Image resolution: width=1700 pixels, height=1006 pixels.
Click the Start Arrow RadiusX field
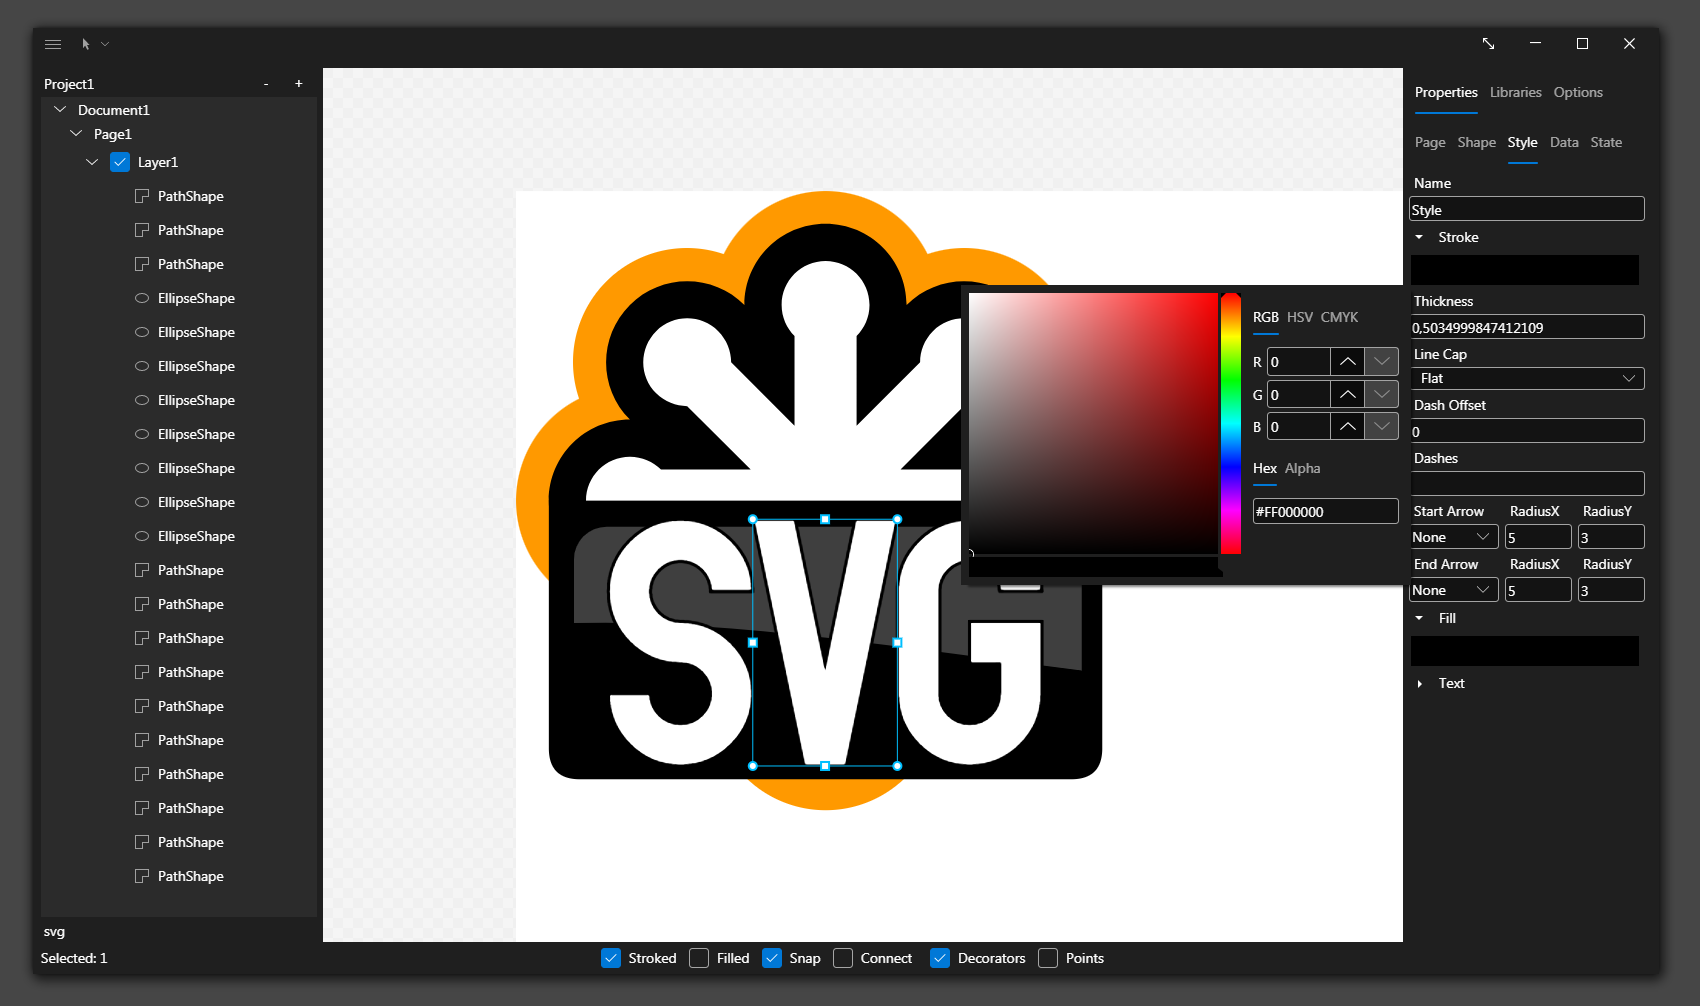(x=1538, y=537)
